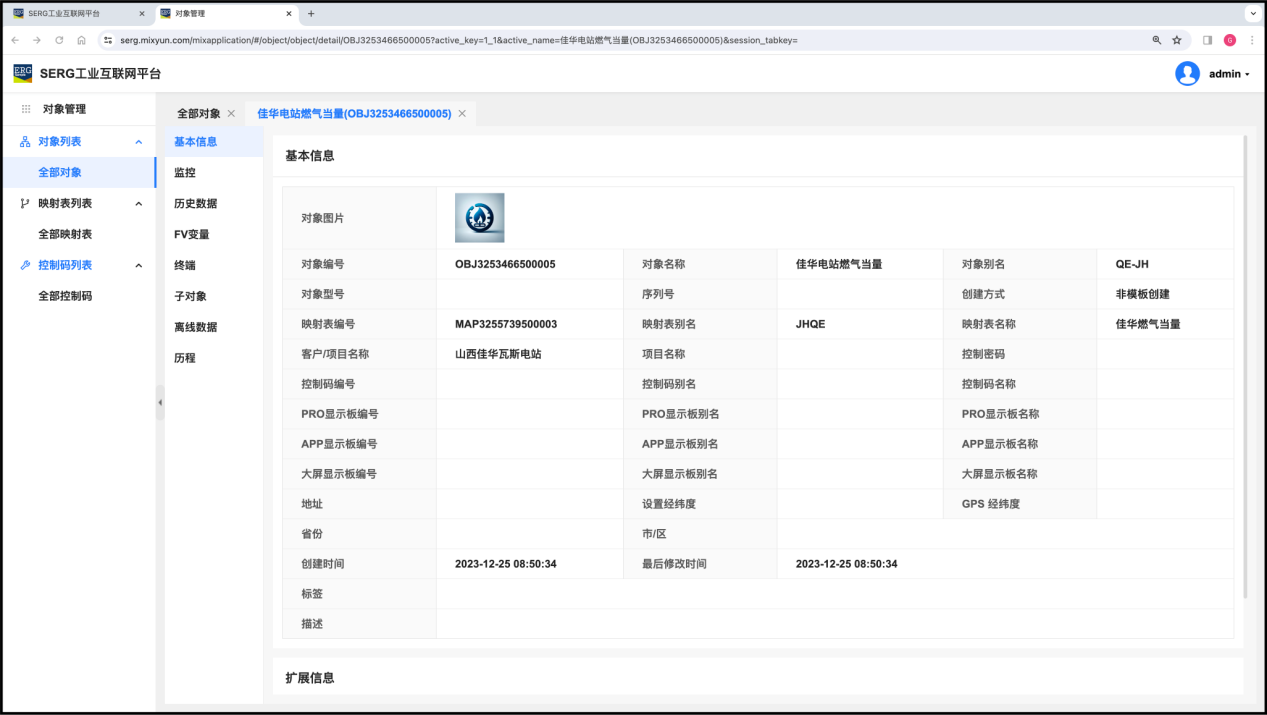1267x715 pixels.
Task: Click the SERG platform logo icon
Action: click(22, 73)
